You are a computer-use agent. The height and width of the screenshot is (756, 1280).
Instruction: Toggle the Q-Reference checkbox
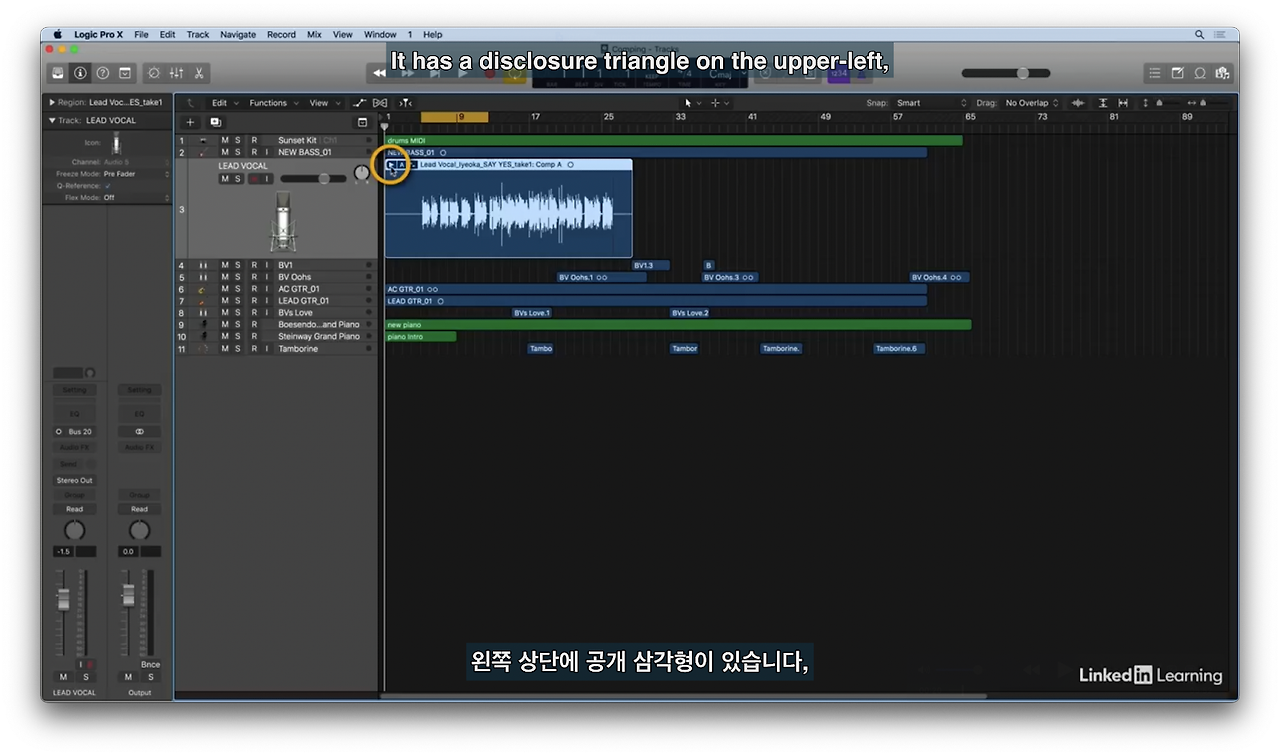(x=108, y=186)
